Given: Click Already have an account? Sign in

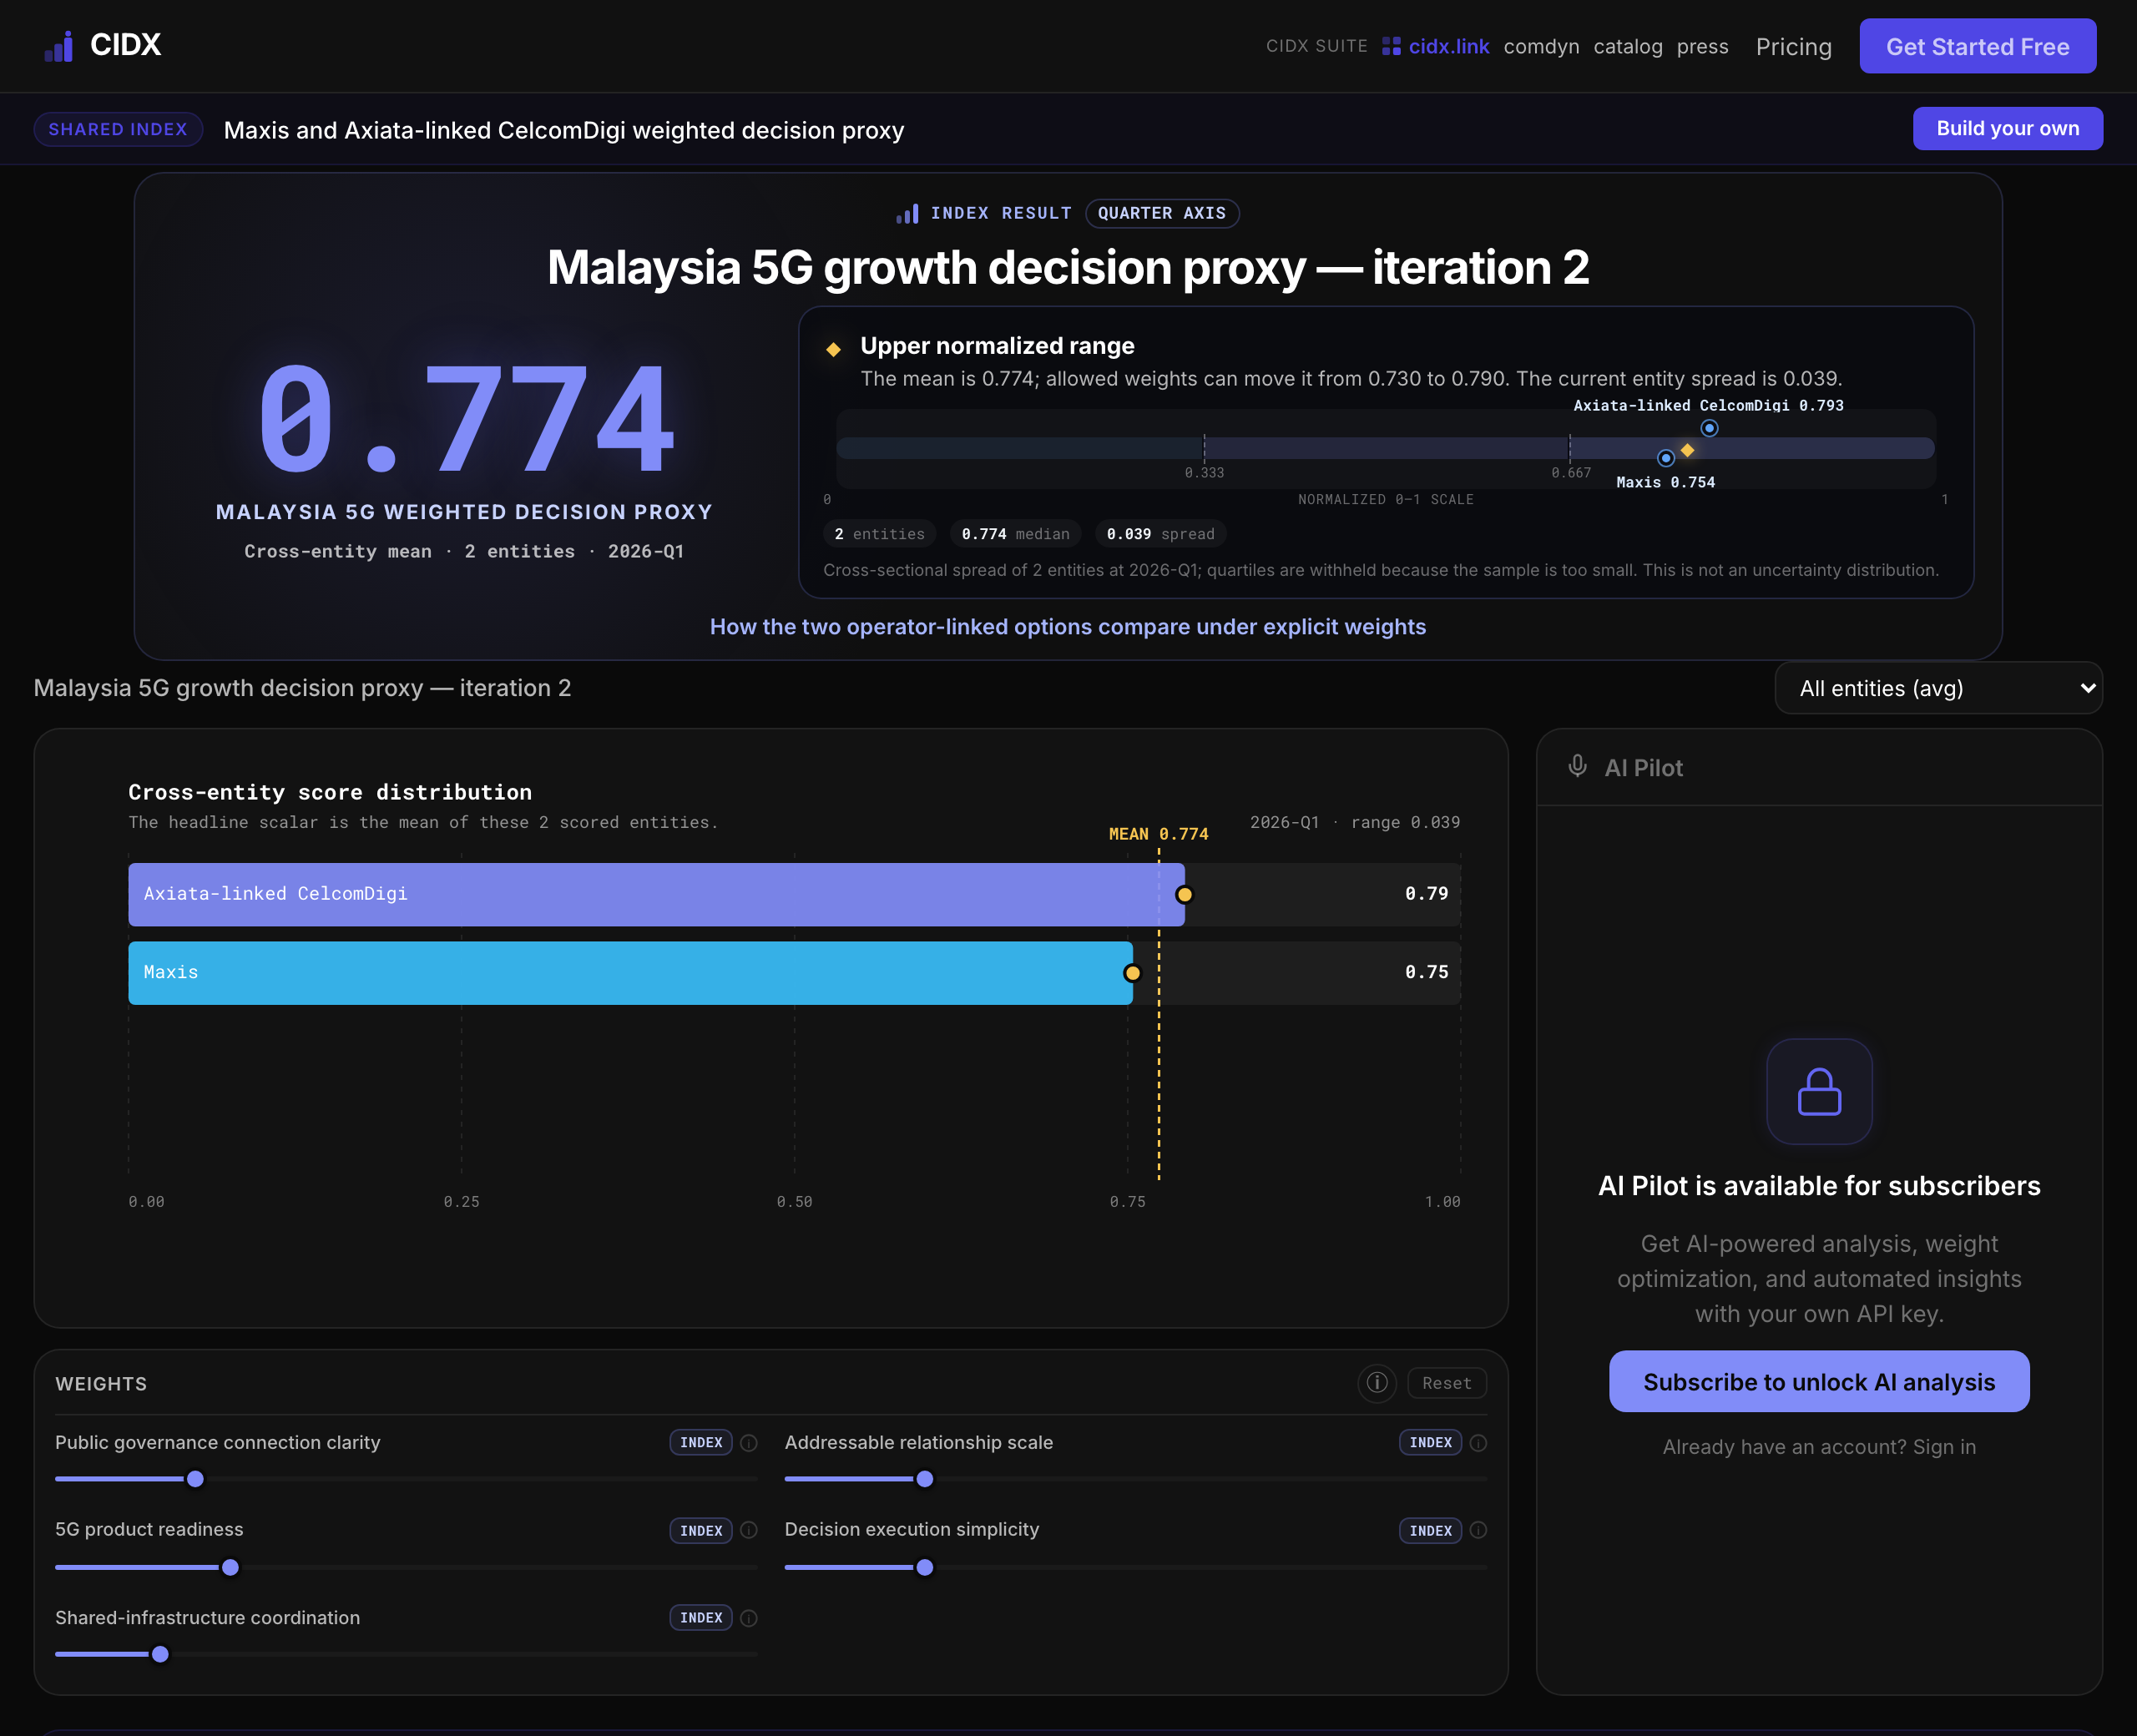Looking at the screenshot, I should click(x=1818, y=1446).
